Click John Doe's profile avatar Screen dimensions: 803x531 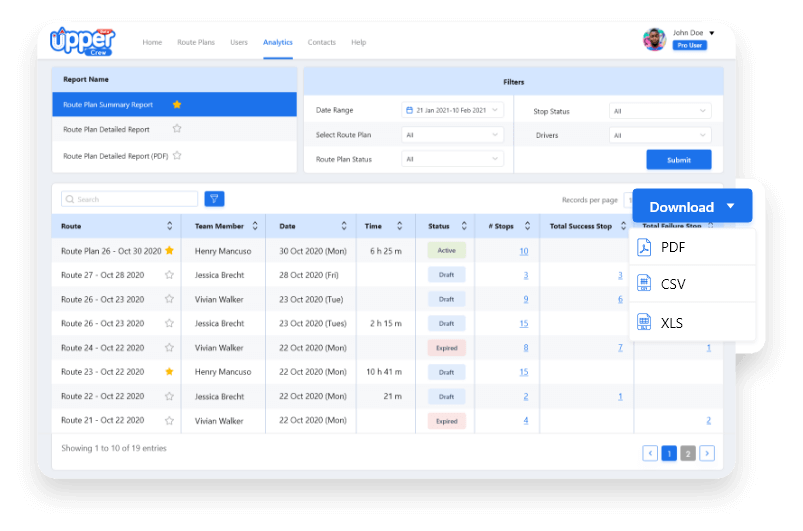point(654,39)
